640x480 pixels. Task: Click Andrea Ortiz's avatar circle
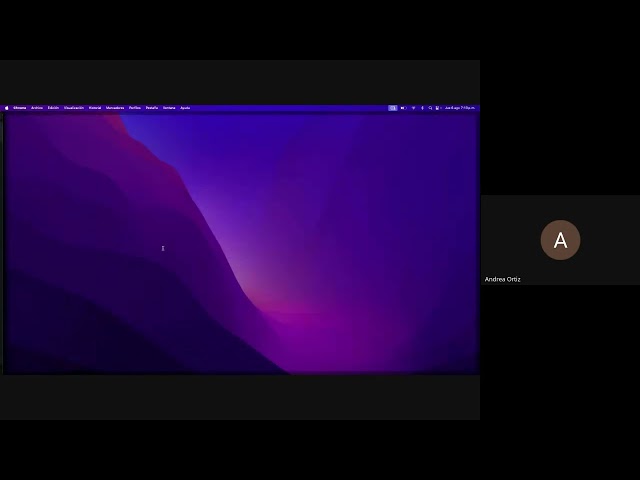pyautogui.click(x=560, y=240)
